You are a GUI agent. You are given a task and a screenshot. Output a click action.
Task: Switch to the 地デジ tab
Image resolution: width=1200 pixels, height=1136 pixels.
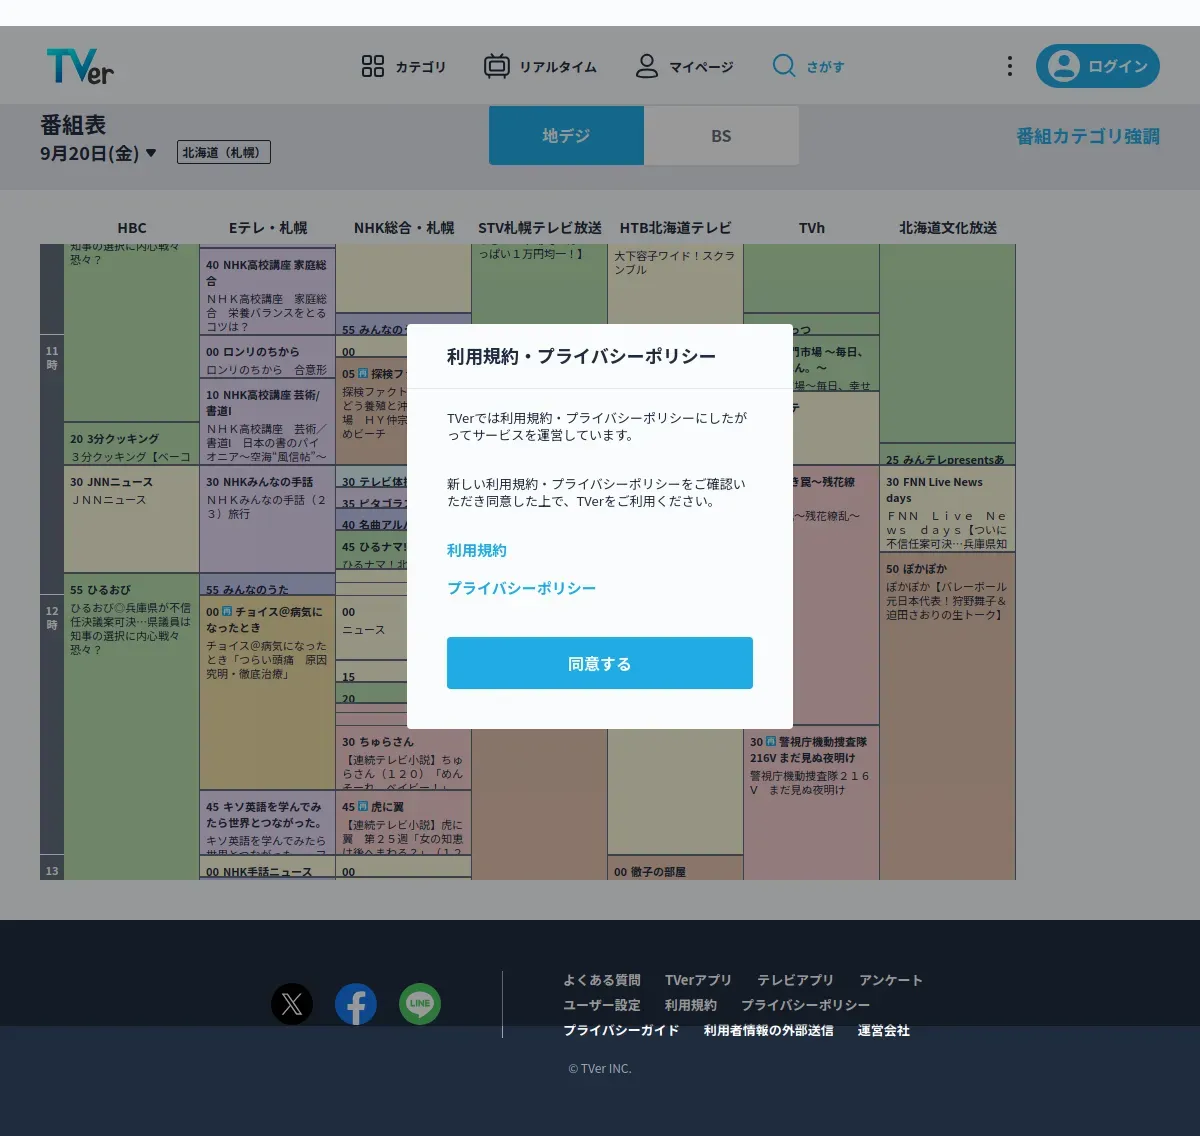pos(566,136)
